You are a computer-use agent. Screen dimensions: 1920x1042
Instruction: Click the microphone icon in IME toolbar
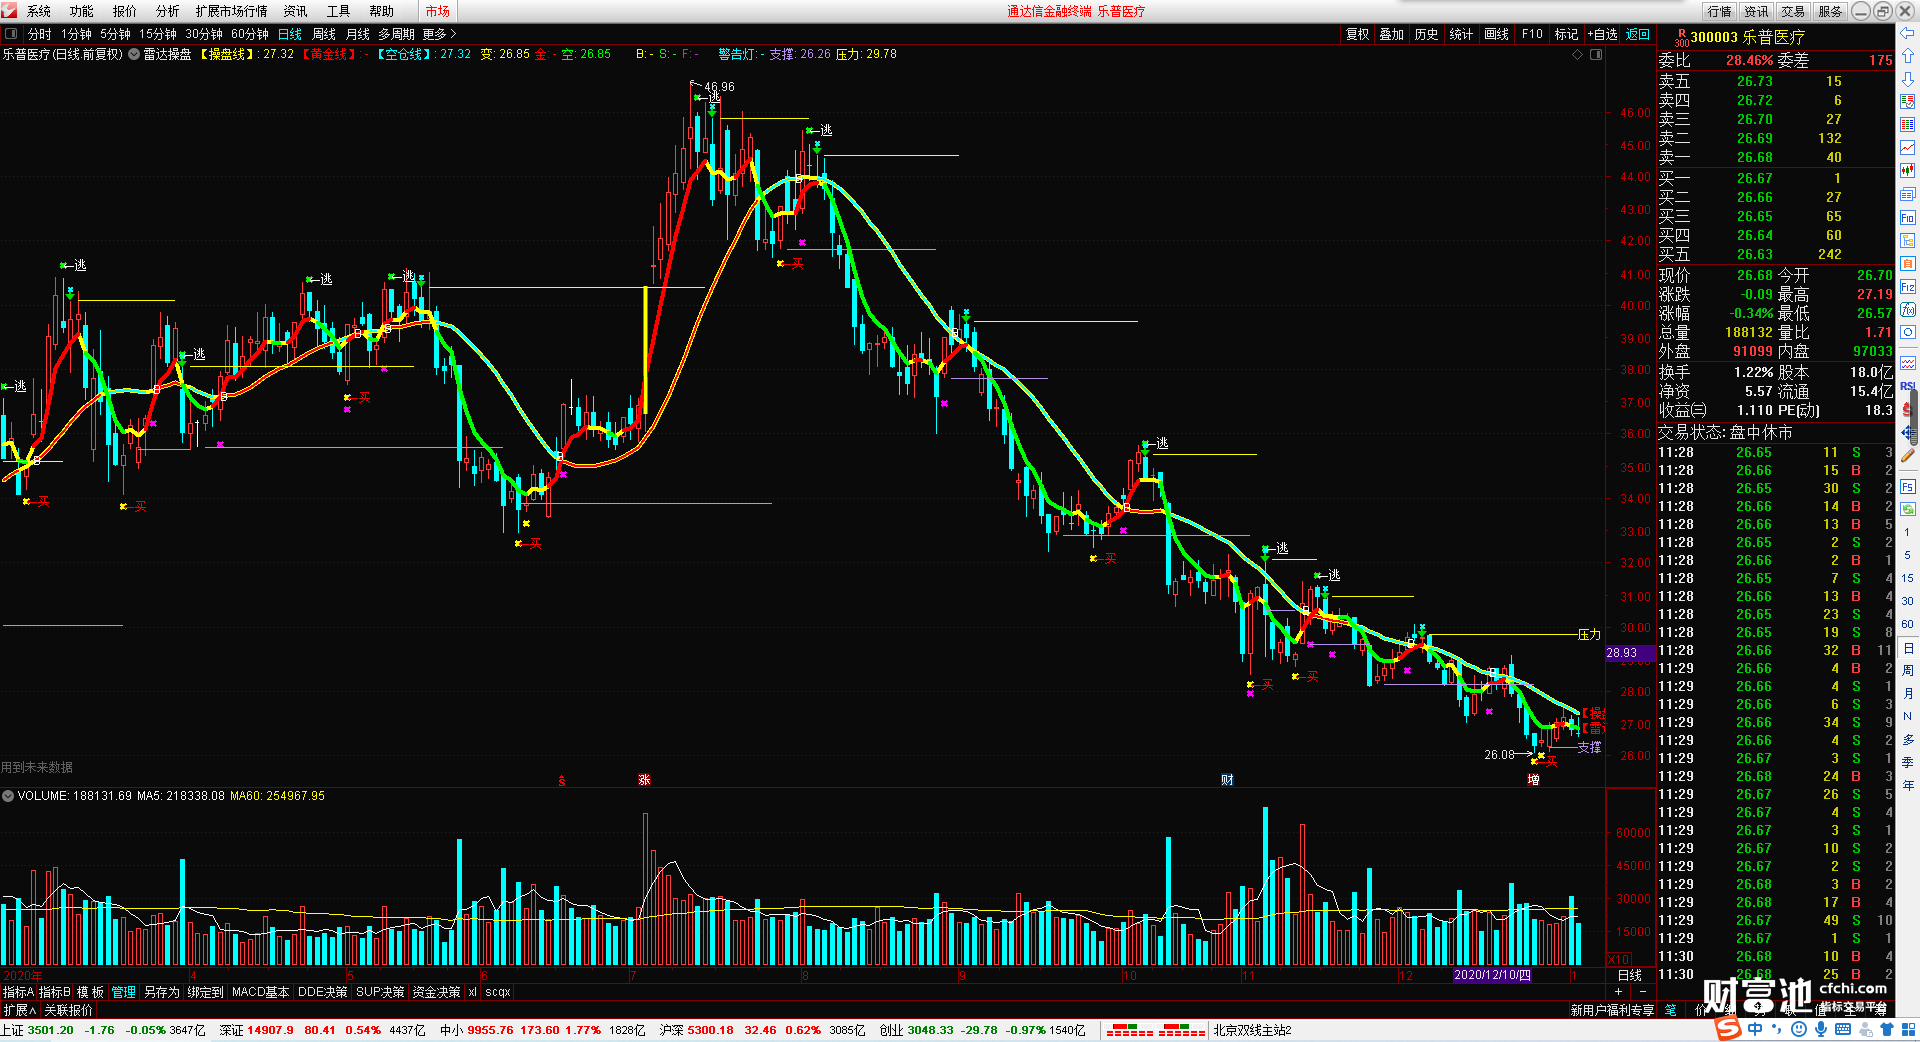coord(1820,1029)
